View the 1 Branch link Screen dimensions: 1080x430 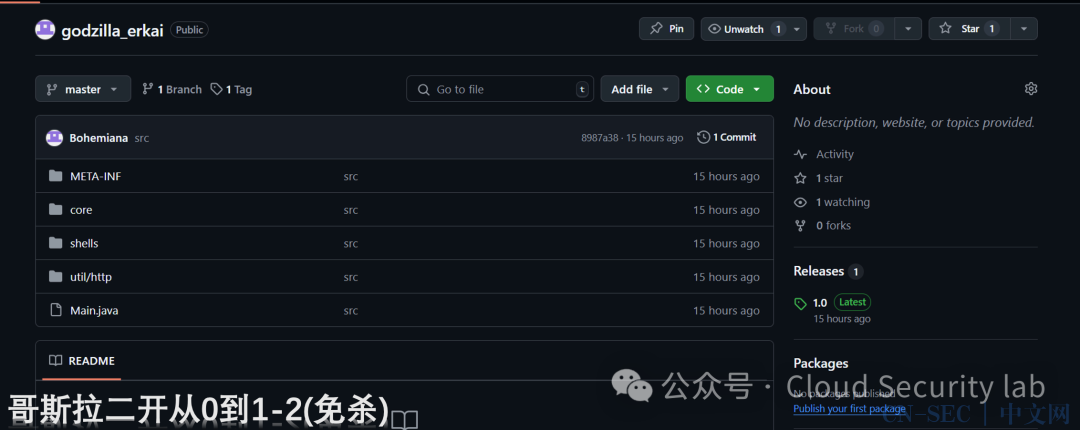(x=172, y=89)
